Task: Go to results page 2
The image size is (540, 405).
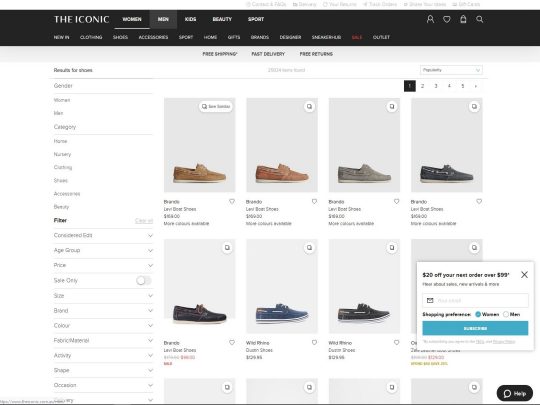Action: tap(423, 86)
